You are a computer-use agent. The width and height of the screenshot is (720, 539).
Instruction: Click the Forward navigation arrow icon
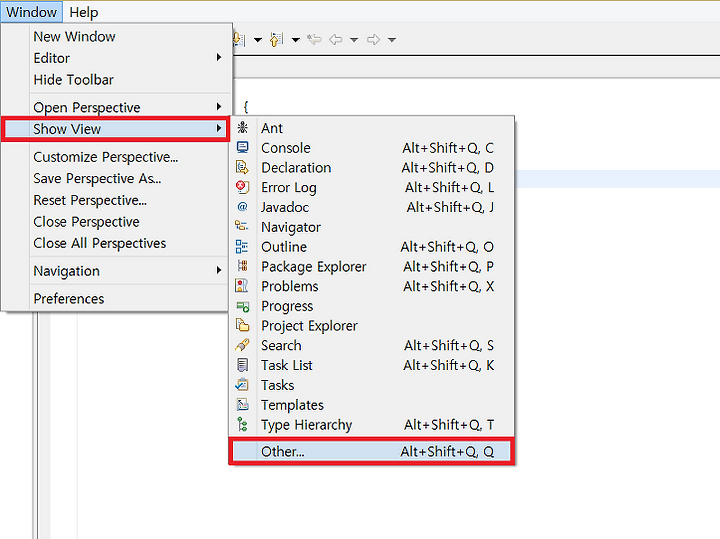373,39
